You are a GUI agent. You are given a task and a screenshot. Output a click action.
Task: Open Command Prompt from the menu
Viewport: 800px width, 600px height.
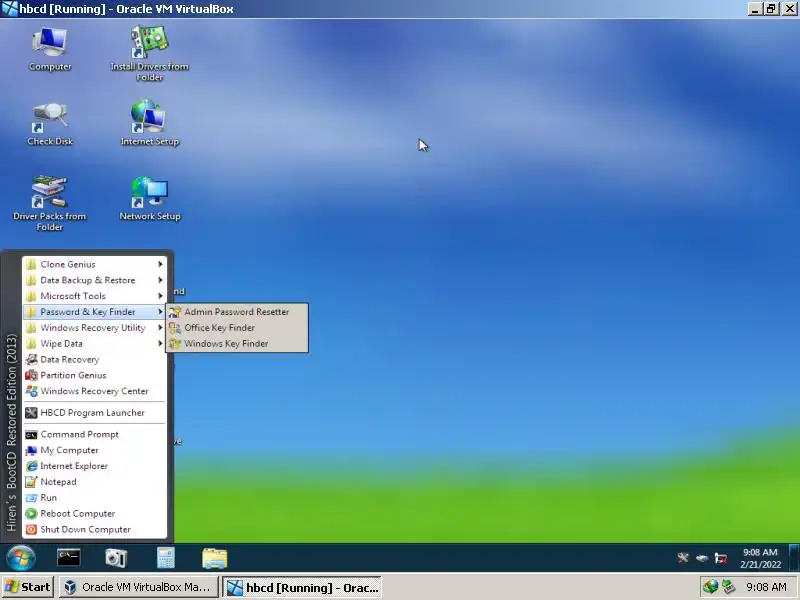point(94,434)
